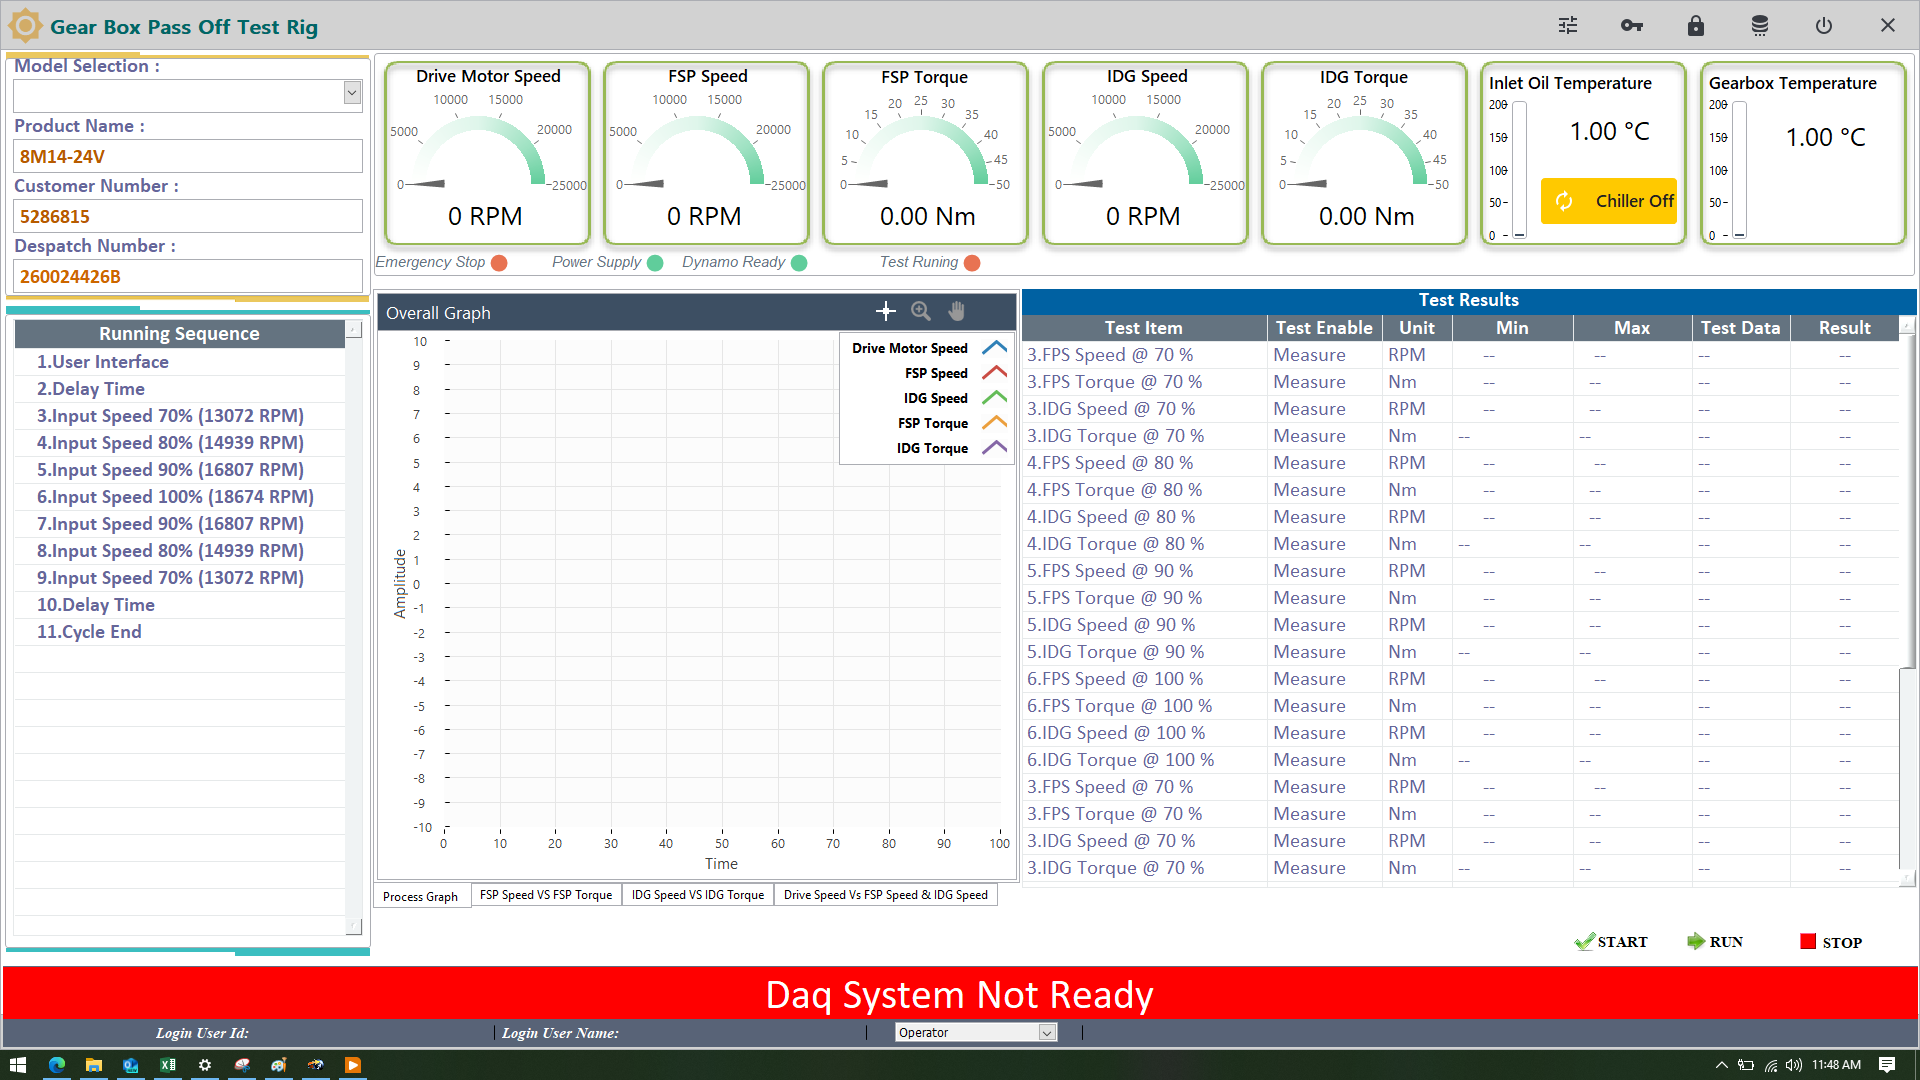Toggle the Chiller Off button
This screenshot has height=1080, width=1920.
[x=1609, y=201]
